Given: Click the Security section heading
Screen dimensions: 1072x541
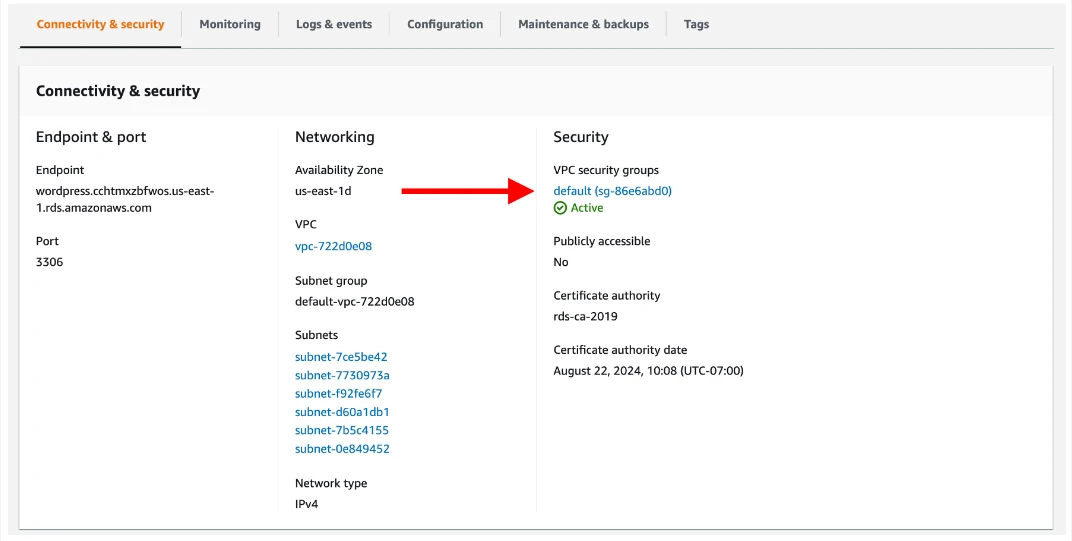Looking at the screenshot, I should (x=580, y=137).
